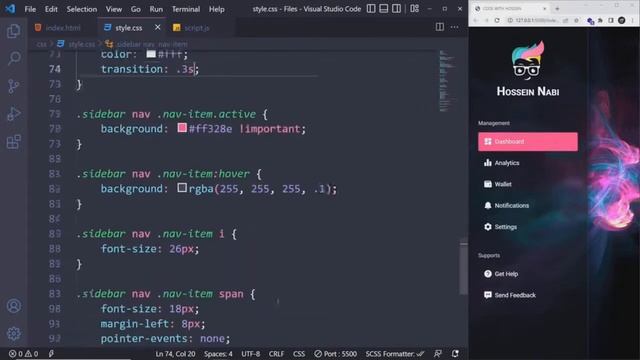Open a new browser tab
The width and height of the screenshot is (640, 360).
coord(557,8)
